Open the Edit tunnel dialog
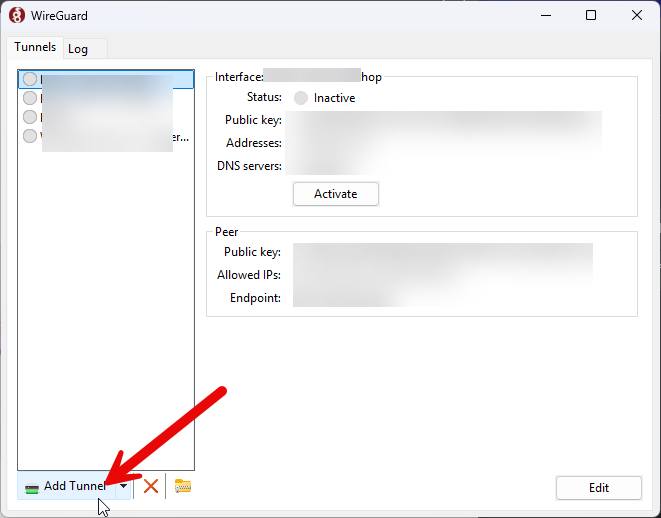This screenshot has height=518, width=661. click(598, 488)
